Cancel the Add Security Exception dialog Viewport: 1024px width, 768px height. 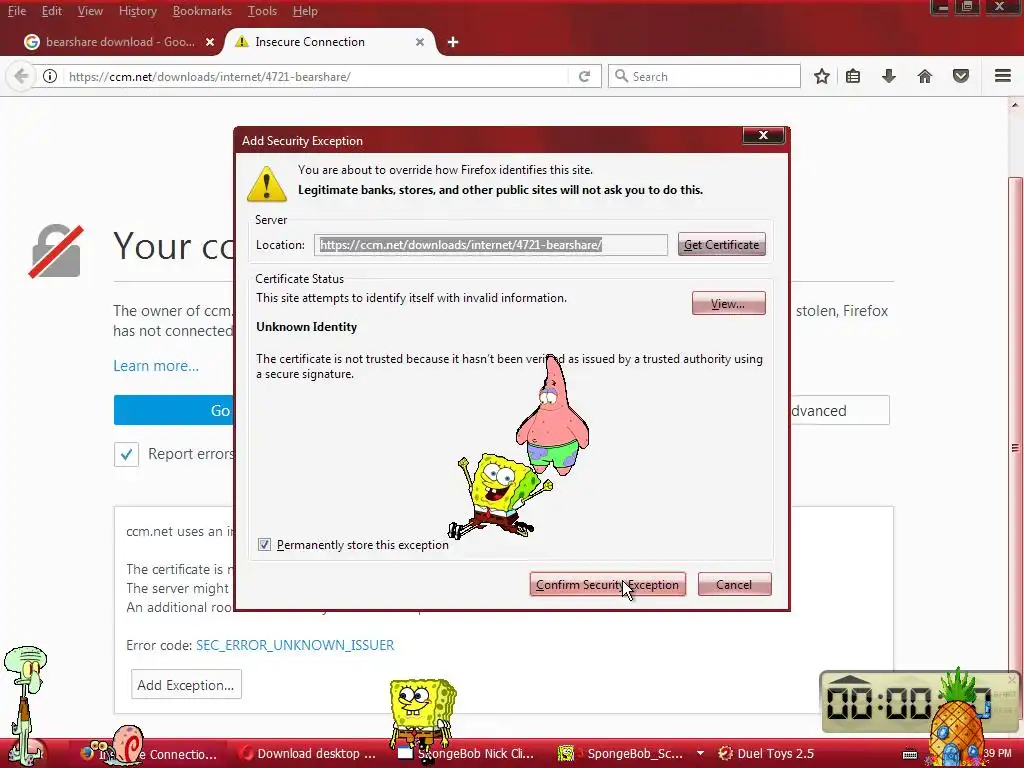(x=734, y=584)
